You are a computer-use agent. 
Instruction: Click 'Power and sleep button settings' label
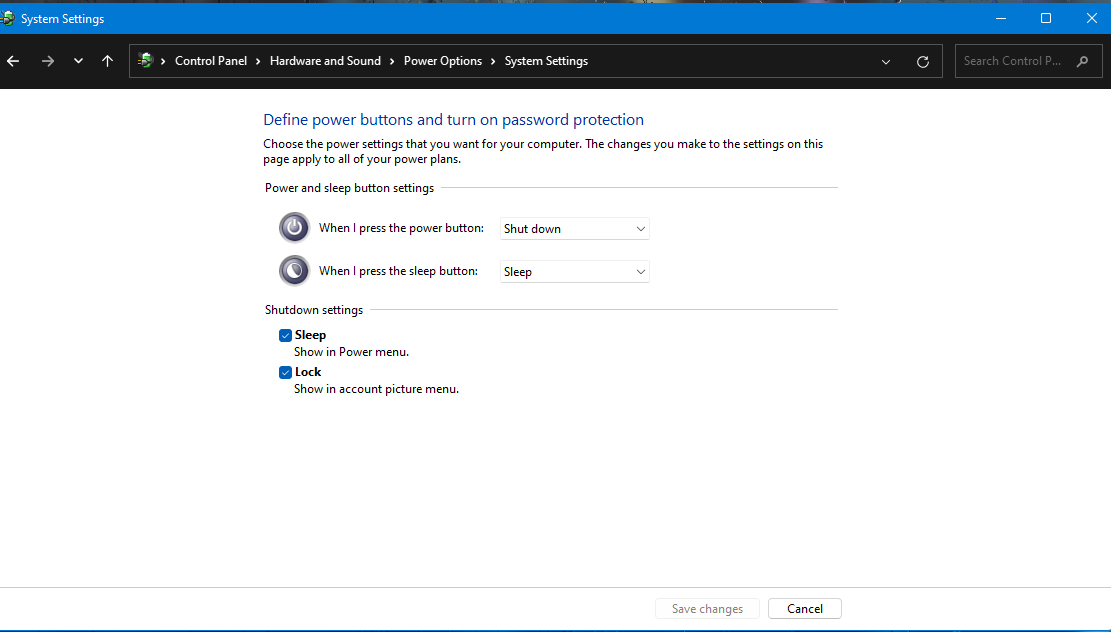[349, 188]
